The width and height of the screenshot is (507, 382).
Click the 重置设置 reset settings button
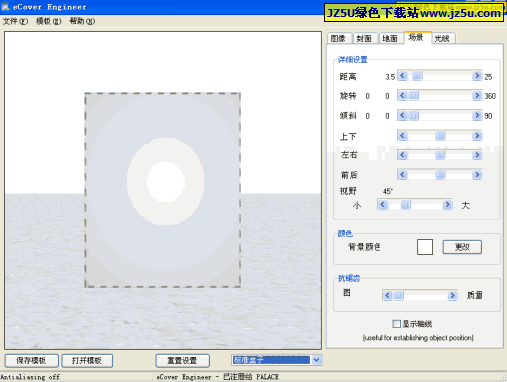182,361
